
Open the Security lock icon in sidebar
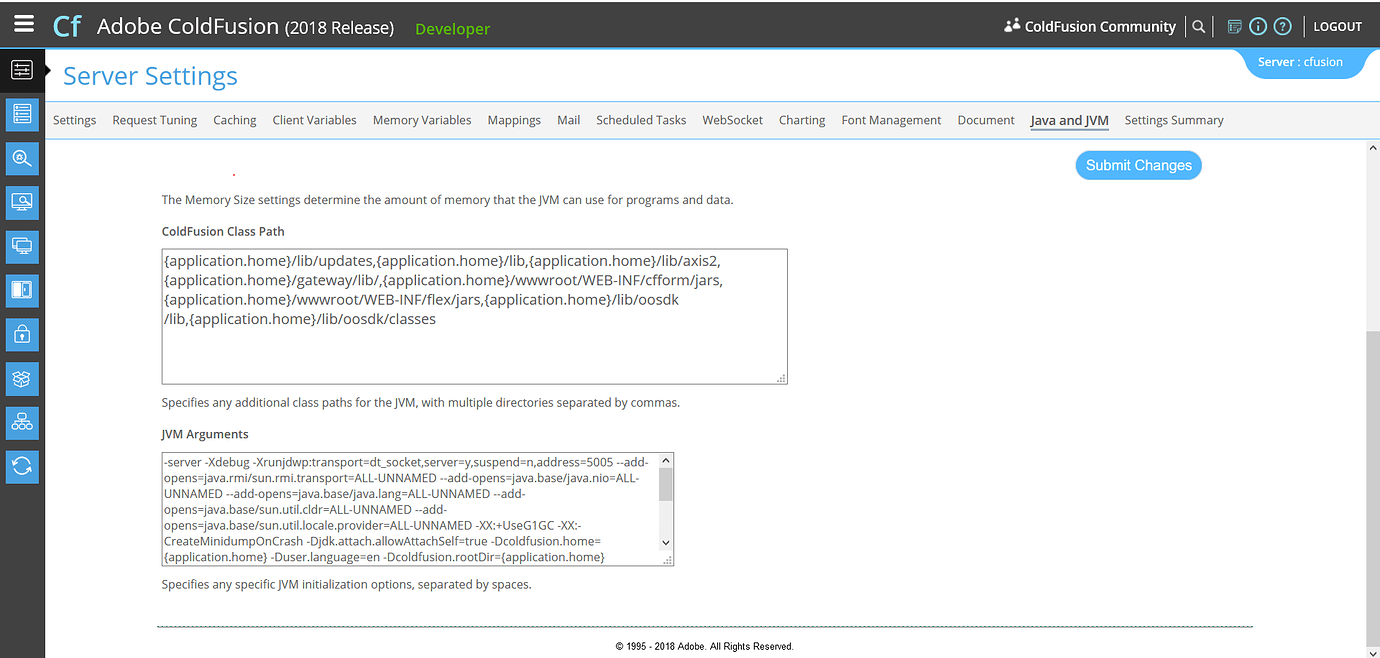click(x=22, y=334)
